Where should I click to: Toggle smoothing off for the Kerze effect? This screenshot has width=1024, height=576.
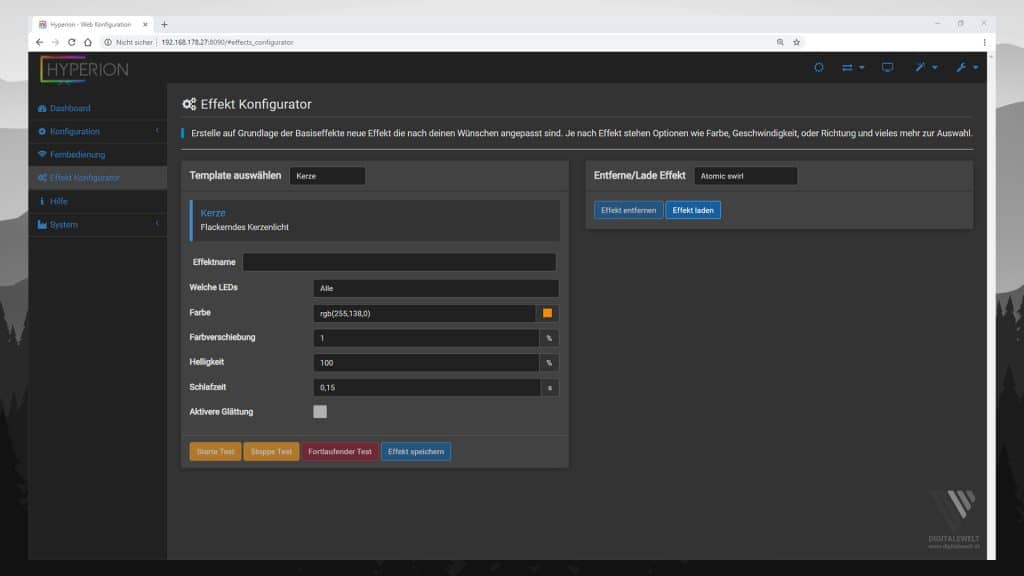coord(322,411)
